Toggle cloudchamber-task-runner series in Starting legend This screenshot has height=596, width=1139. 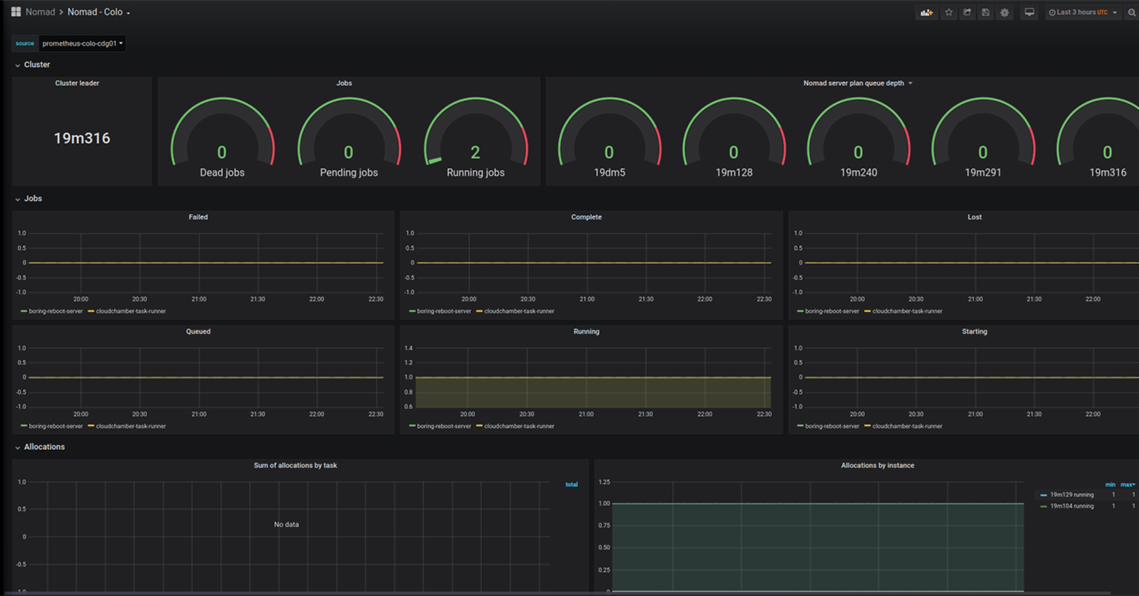907,426
